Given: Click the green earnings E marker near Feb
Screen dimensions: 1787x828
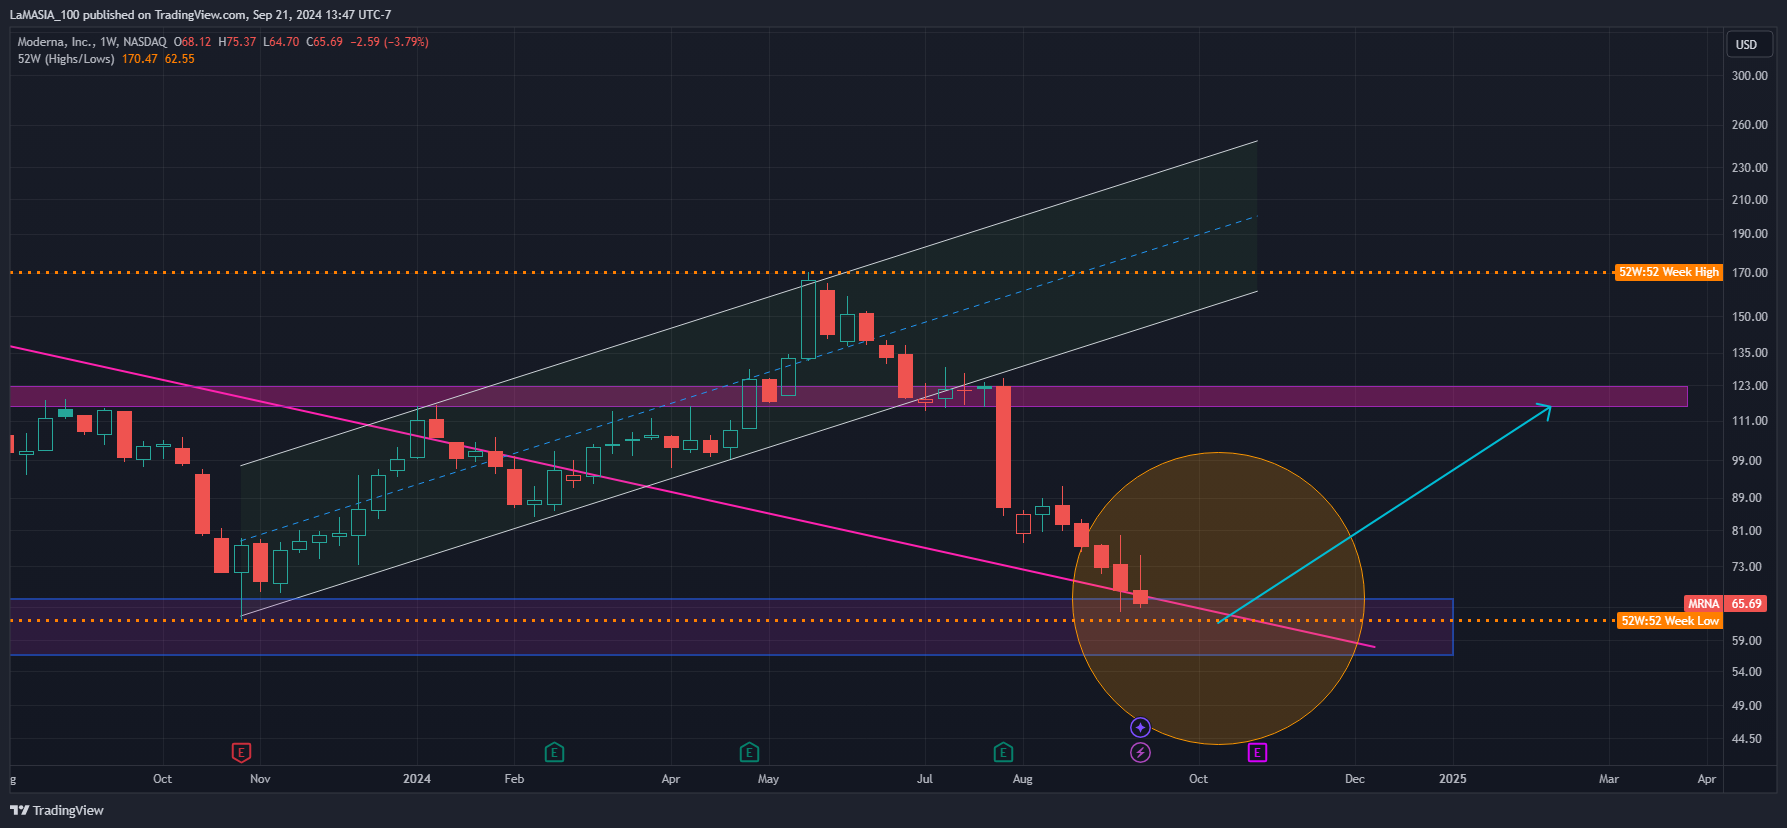Looking at the screenshot, I should click(x=554, y=752).
